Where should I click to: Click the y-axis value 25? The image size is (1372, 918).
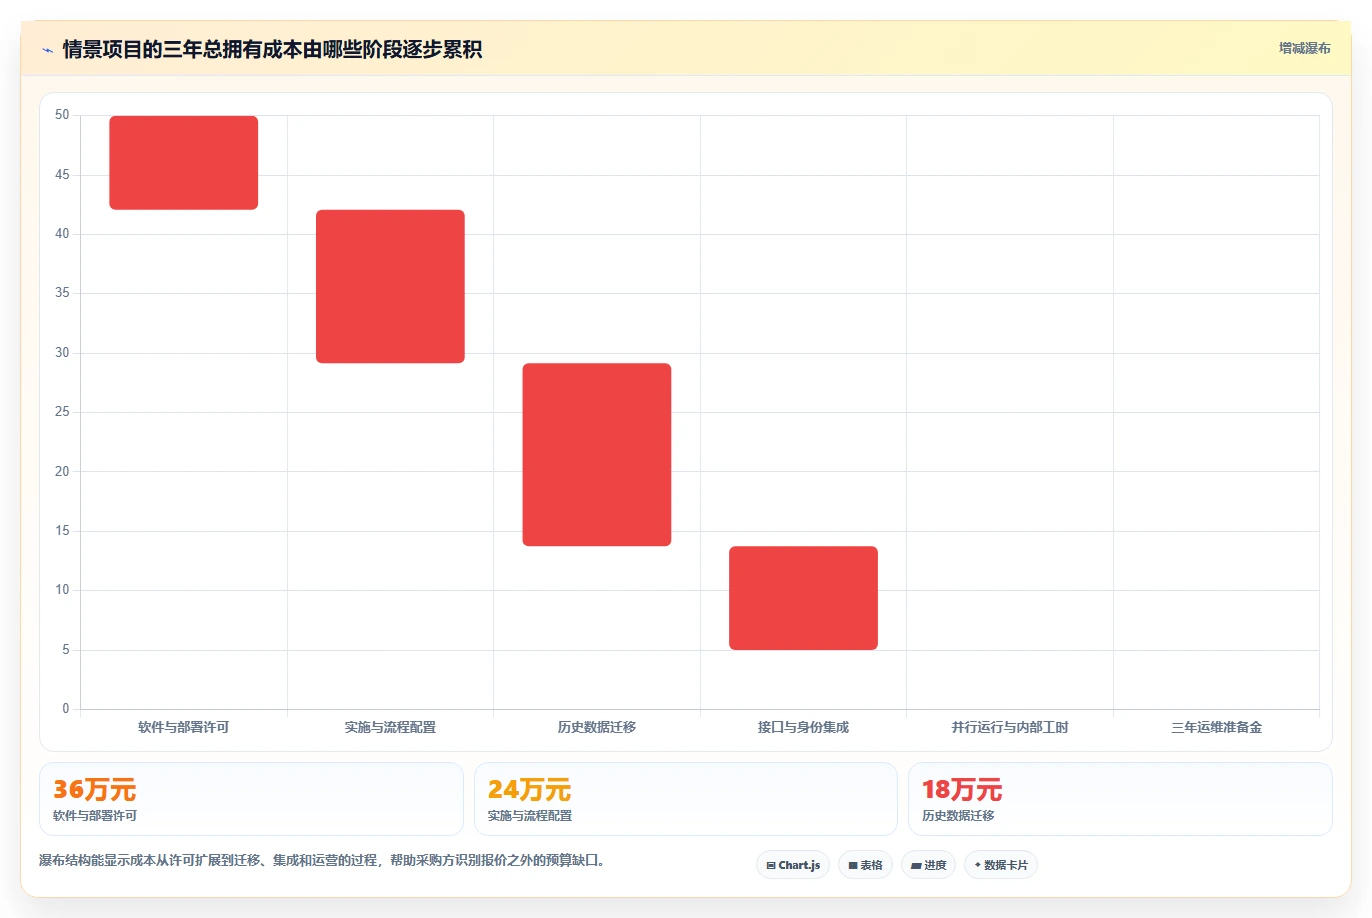pyautogui.click(x=62, y=412)
